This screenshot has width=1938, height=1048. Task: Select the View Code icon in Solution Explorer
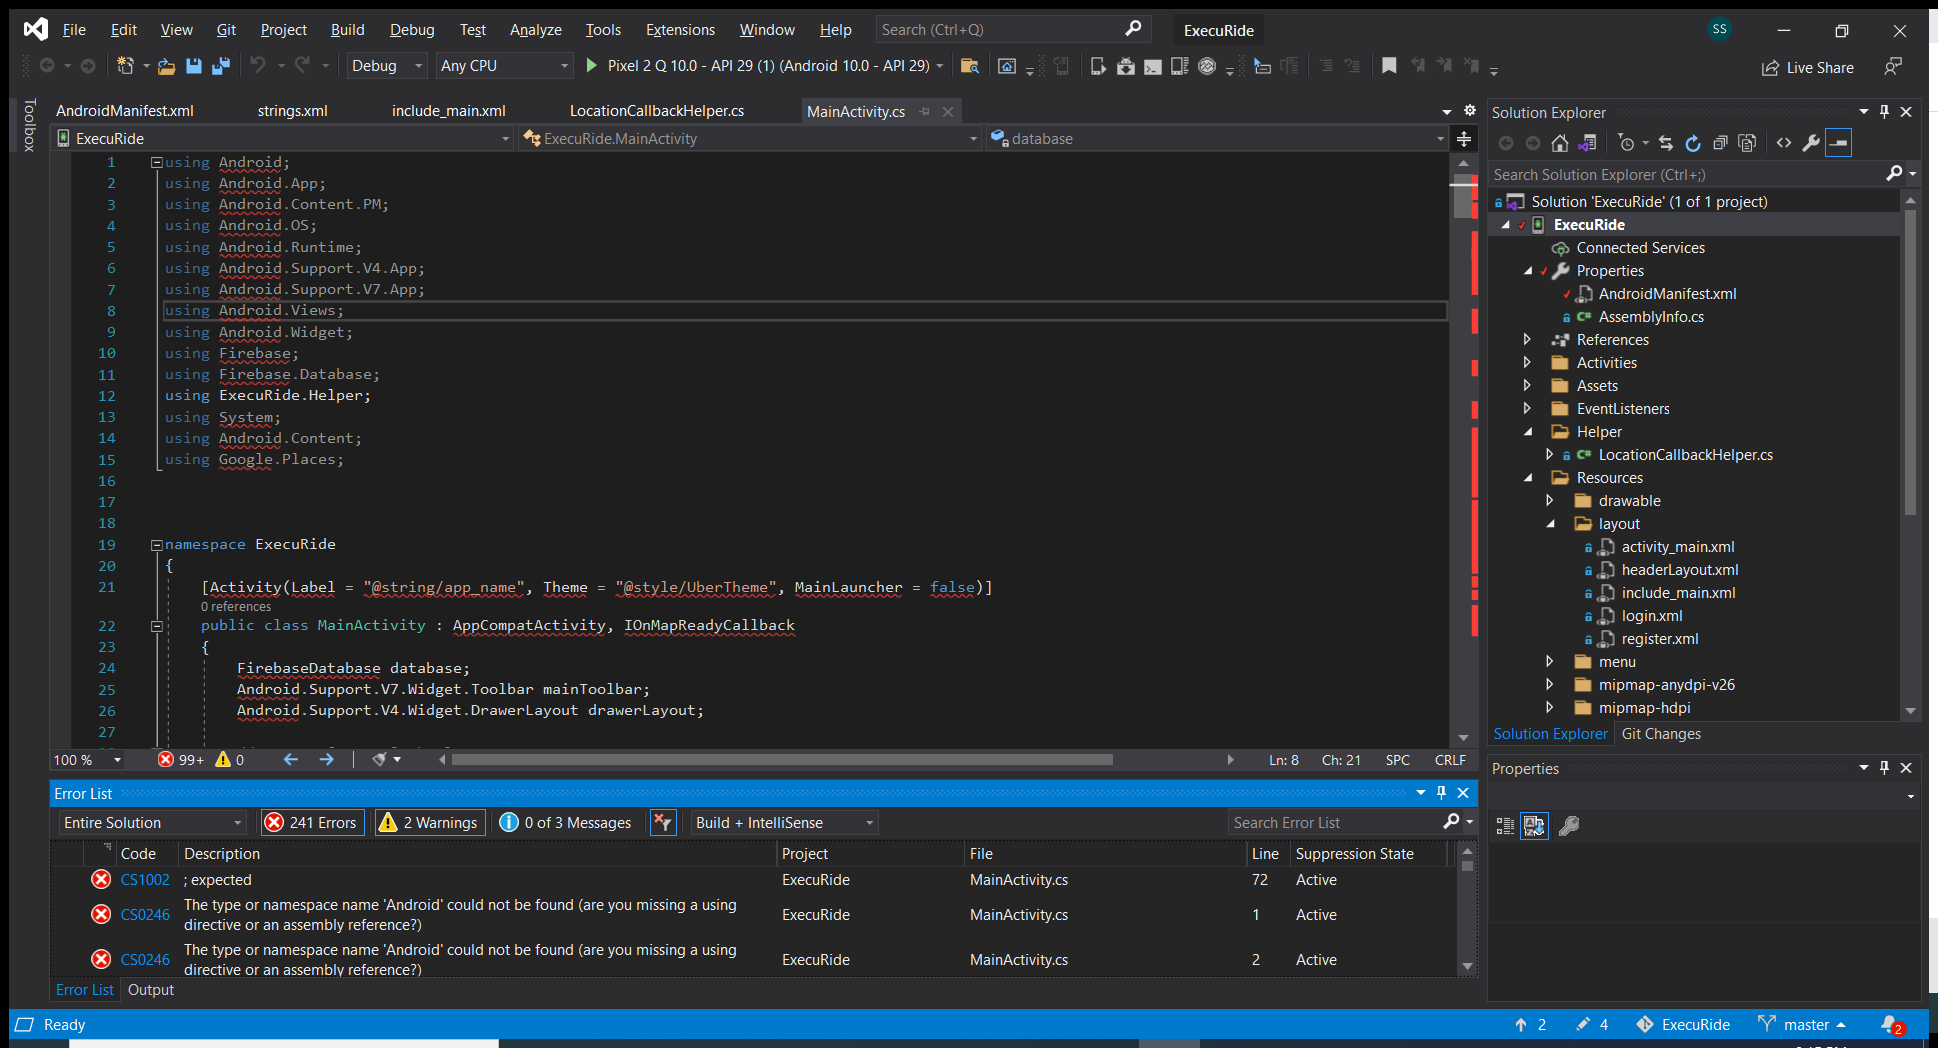pos(1784,142)
